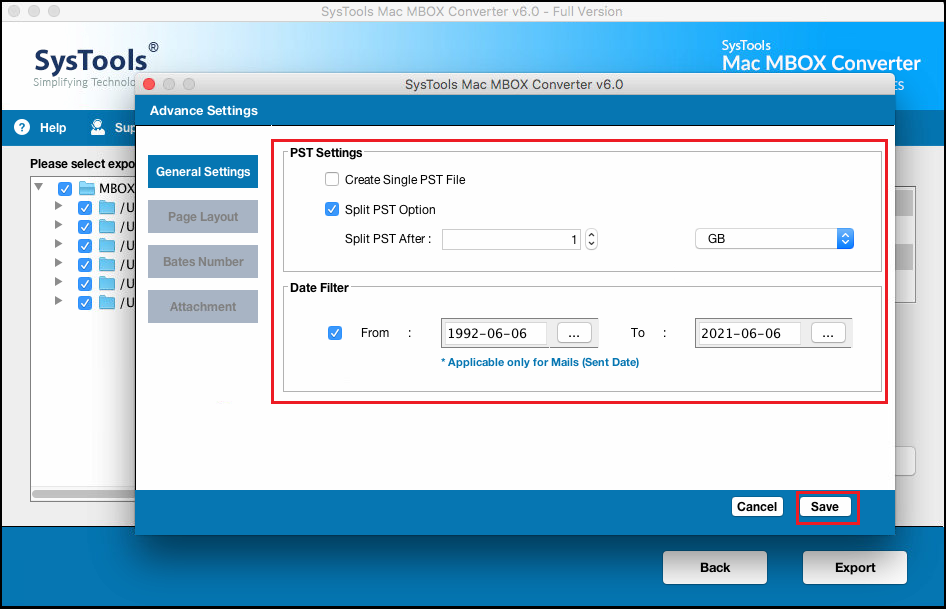Uncheck the topmost /U folder checkbox
The image size is (946, 609).
tap(85, 208)
